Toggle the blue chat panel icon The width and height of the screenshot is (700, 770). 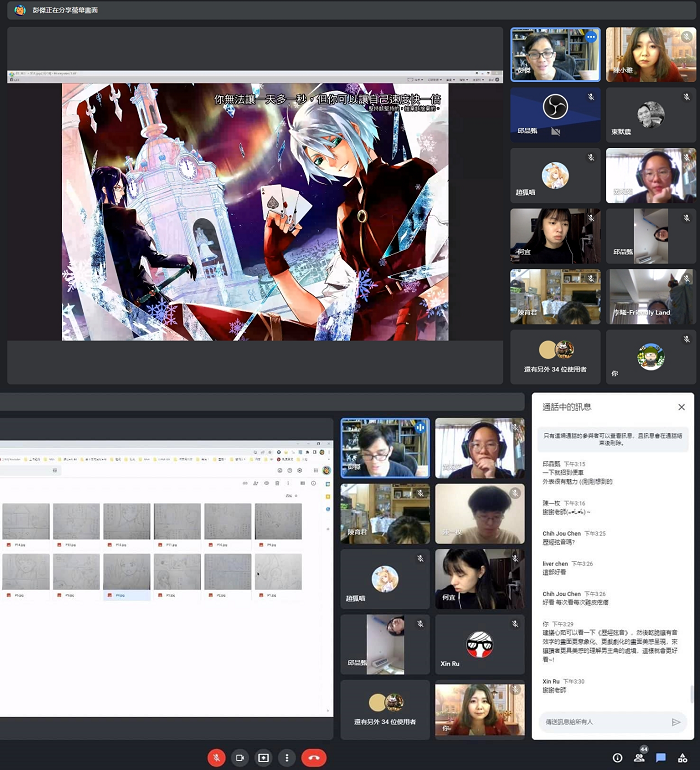tap(661, 758)
